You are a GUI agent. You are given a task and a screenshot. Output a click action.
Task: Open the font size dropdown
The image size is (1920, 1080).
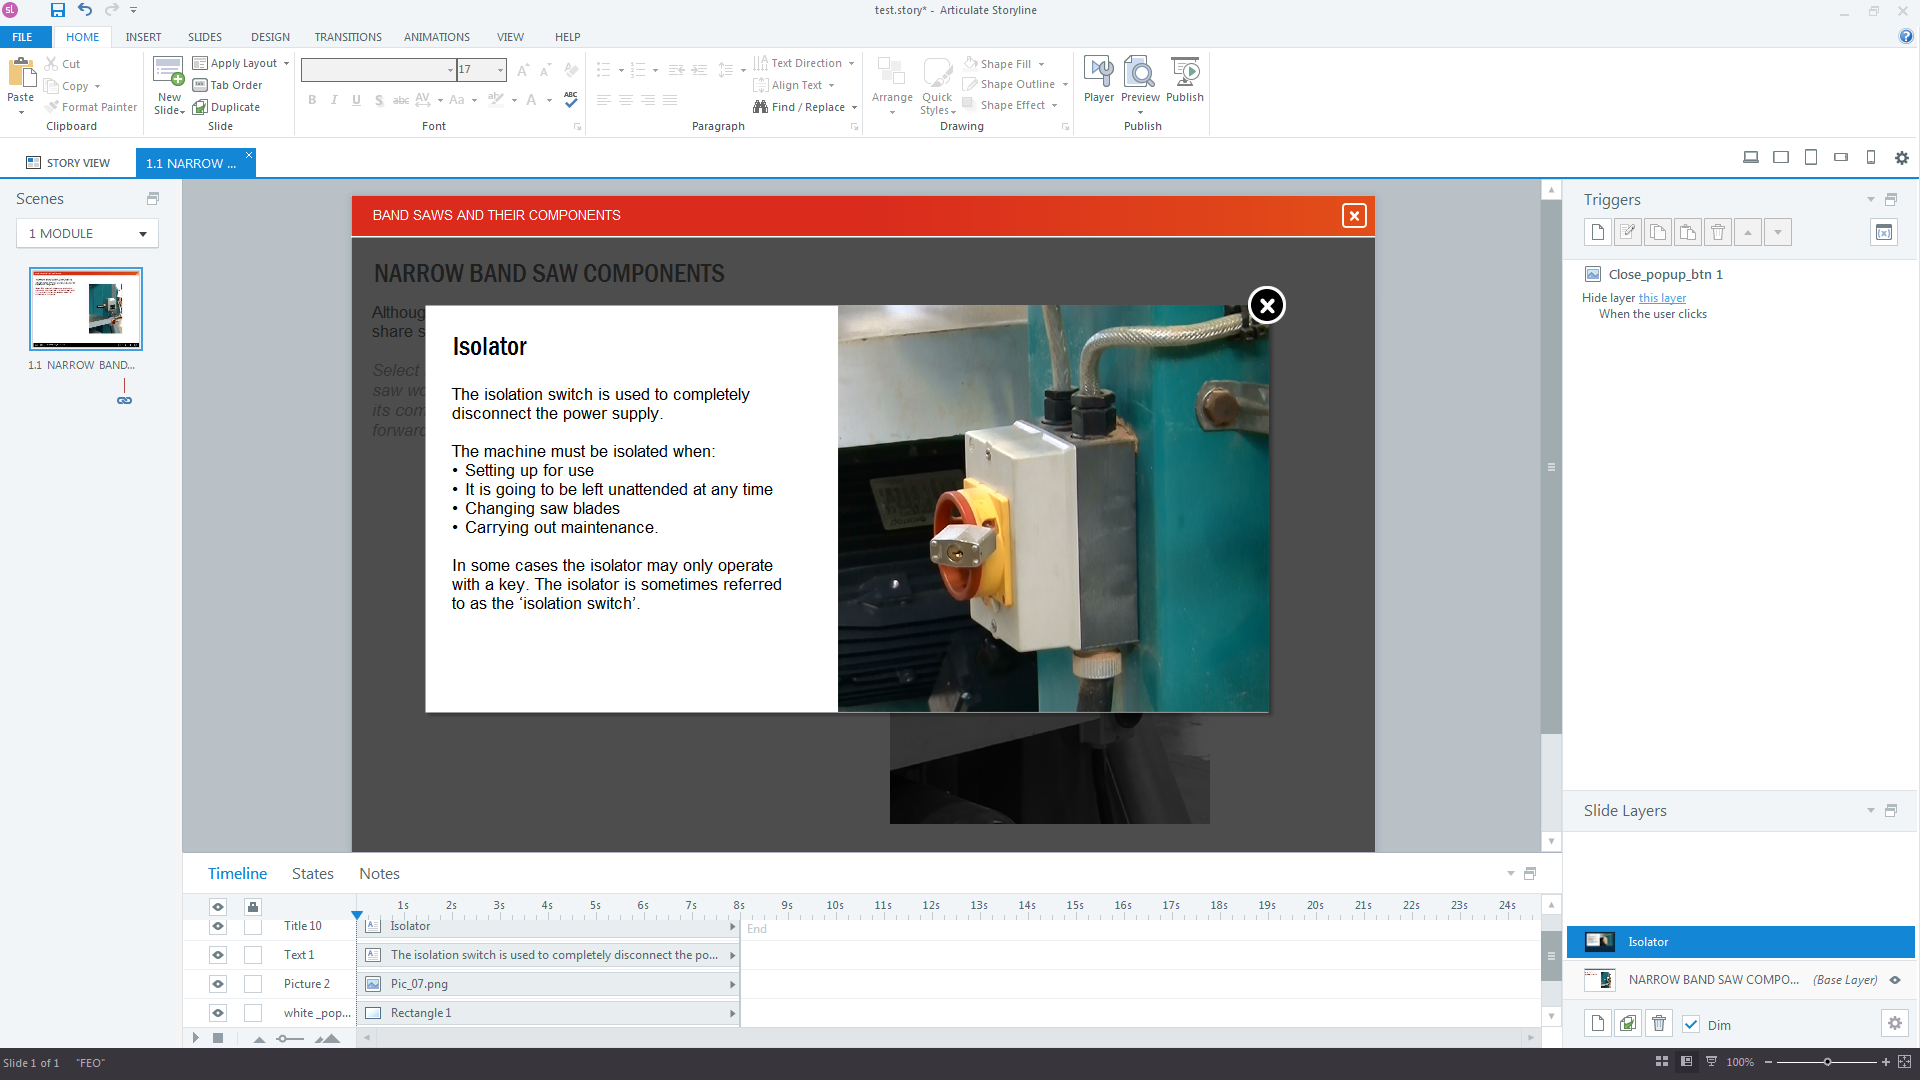[500, 69]
